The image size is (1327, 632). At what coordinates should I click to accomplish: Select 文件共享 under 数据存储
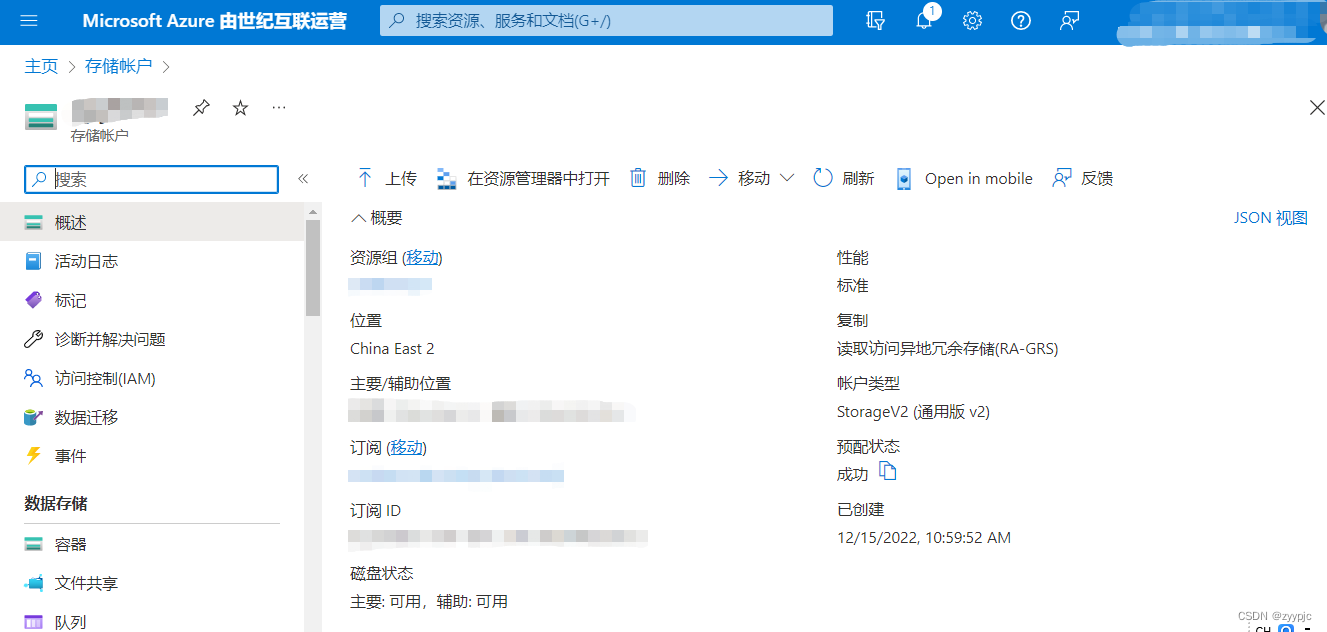tap(152, 583)
